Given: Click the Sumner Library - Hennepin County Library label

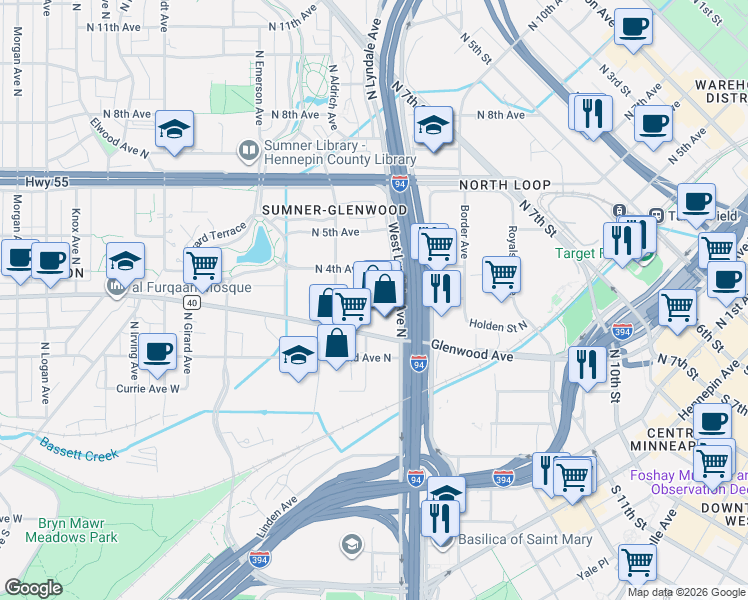Looking at the screenshot, I should coord(340,152).
